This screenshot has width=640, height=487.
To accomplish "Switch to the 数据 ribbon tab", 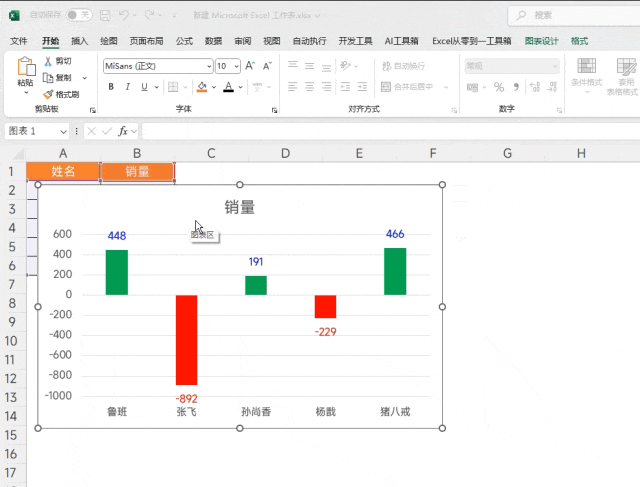I will [213, 41].
